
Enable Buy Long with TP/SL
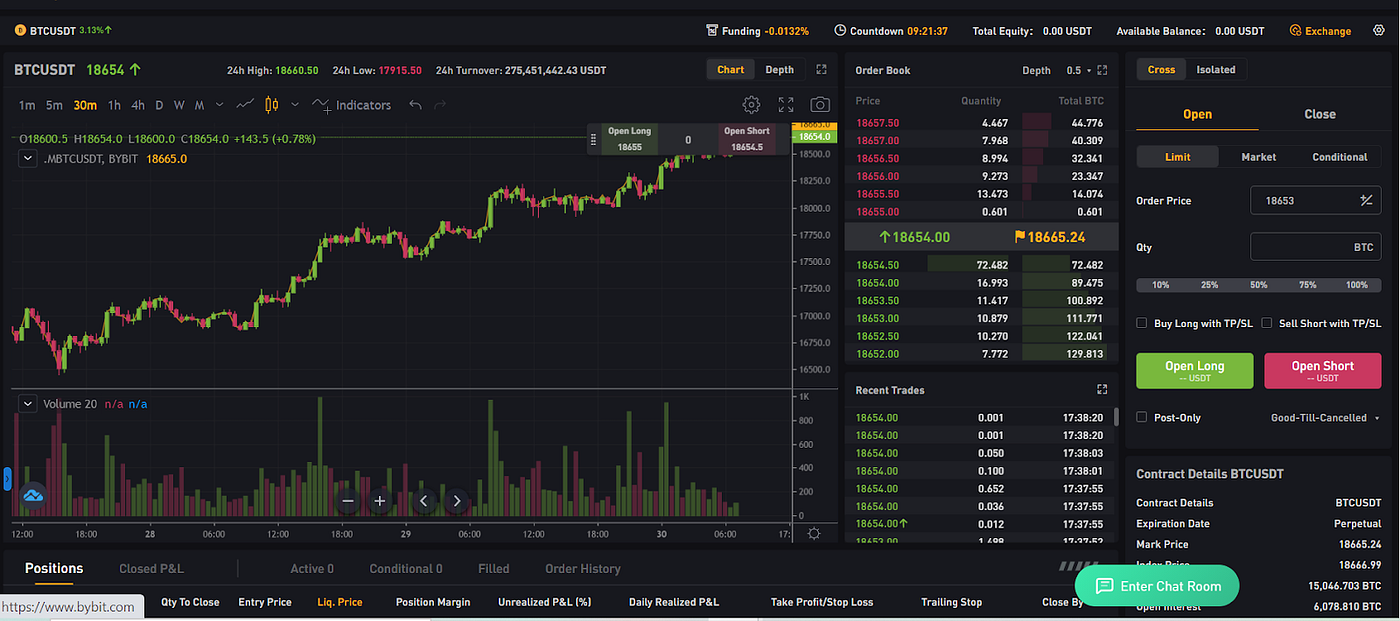(x=1141, y=323)
